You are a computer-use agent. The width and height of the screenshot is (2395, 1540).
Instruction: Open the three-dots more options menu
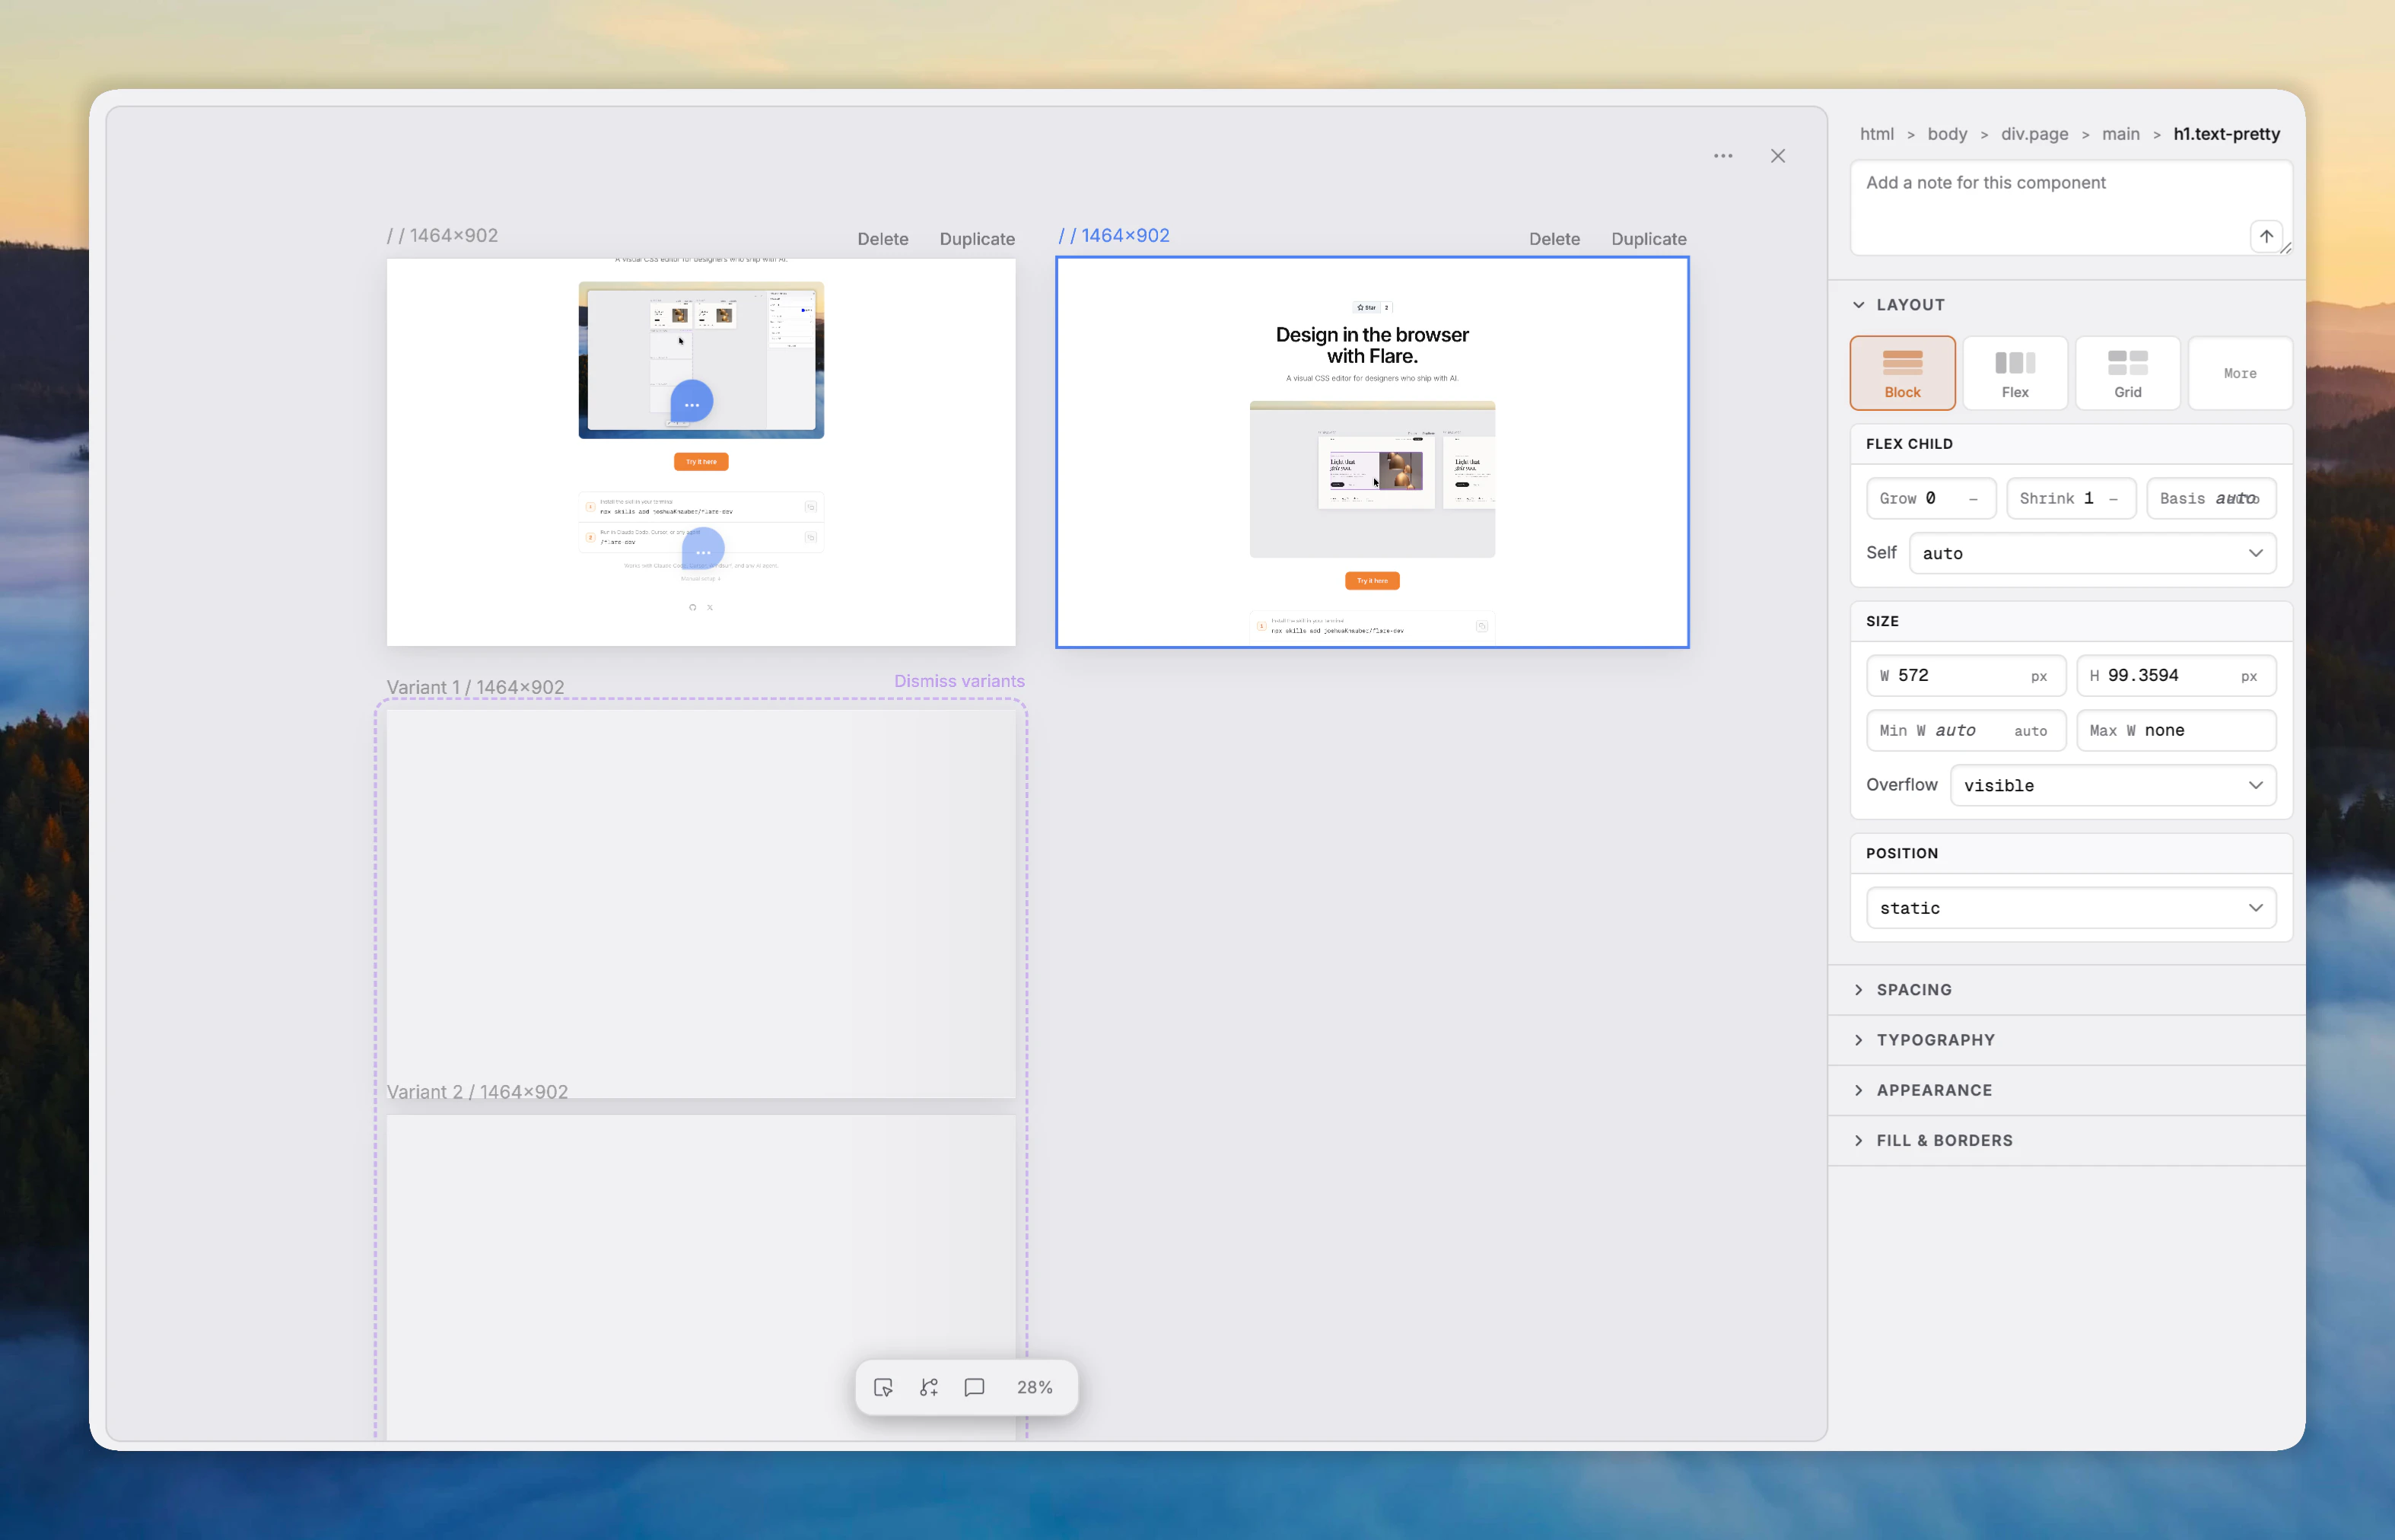[x=1723, y=156]
